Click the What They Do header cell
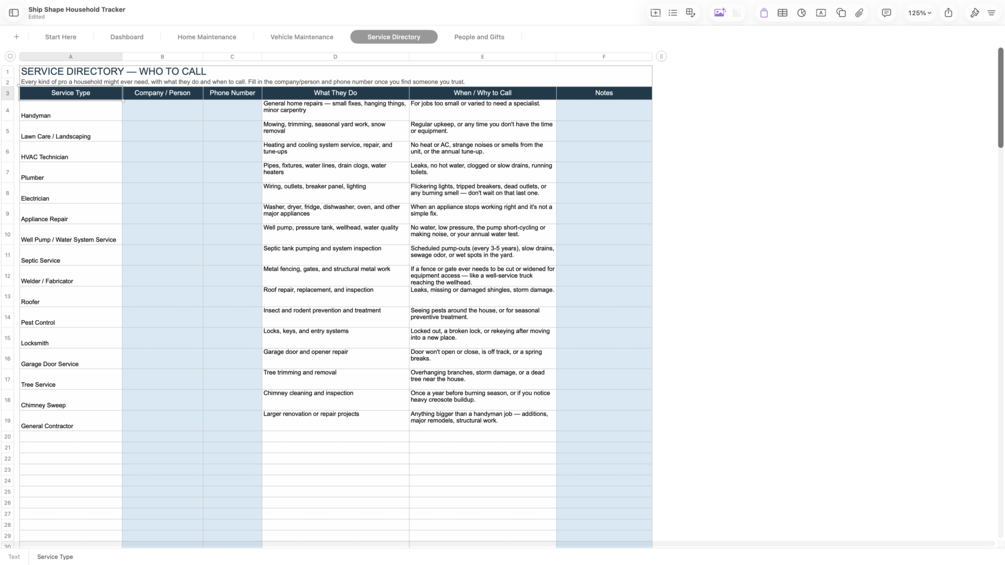The height and width of the screenshot is (565, 1005). pos(335,94)
